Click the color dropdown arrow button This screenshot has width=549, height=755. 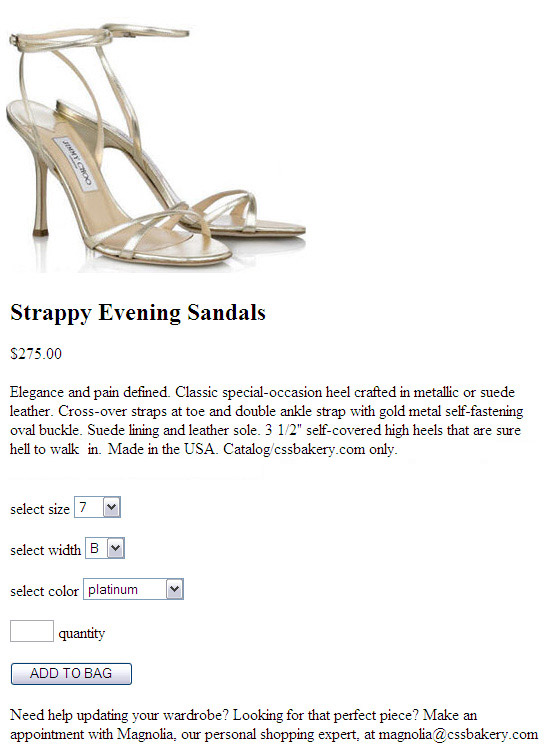174,589
